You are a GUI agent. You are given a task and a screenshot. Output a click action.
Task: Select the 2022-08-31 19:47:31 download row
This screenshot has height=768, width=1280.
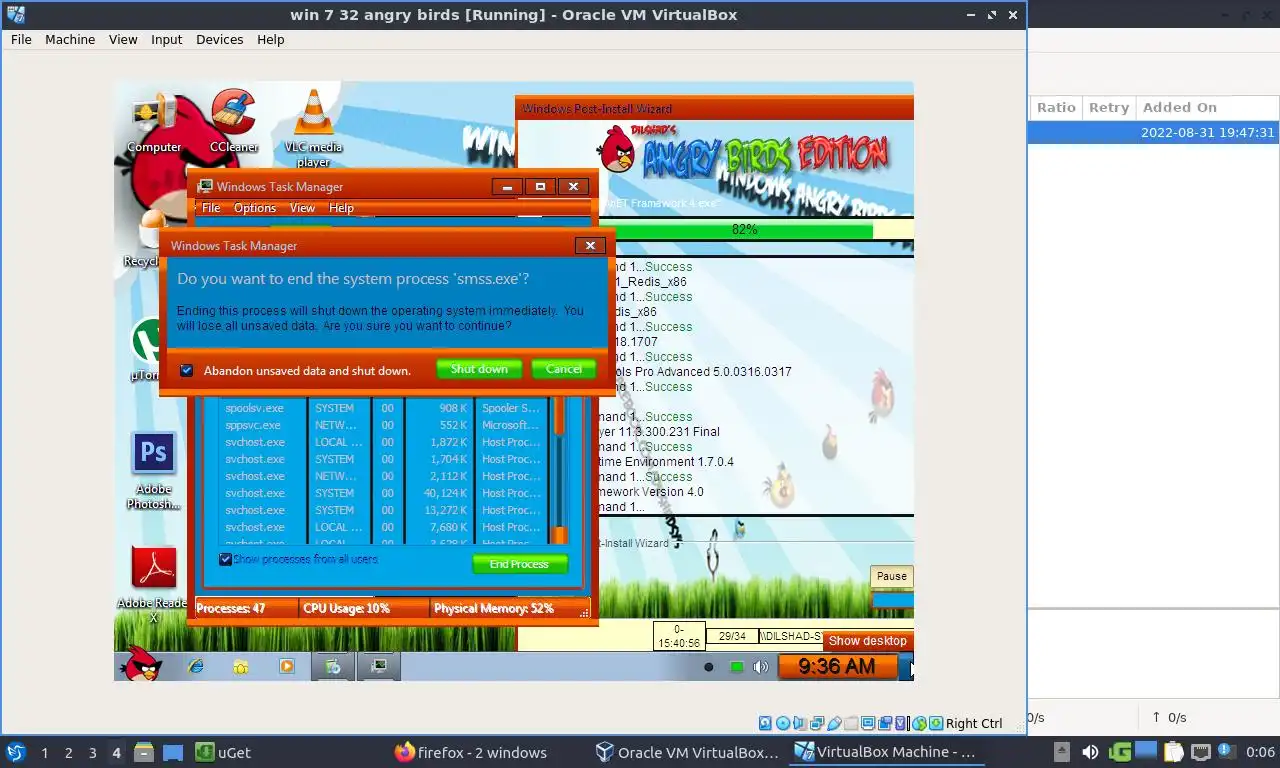1154,132
